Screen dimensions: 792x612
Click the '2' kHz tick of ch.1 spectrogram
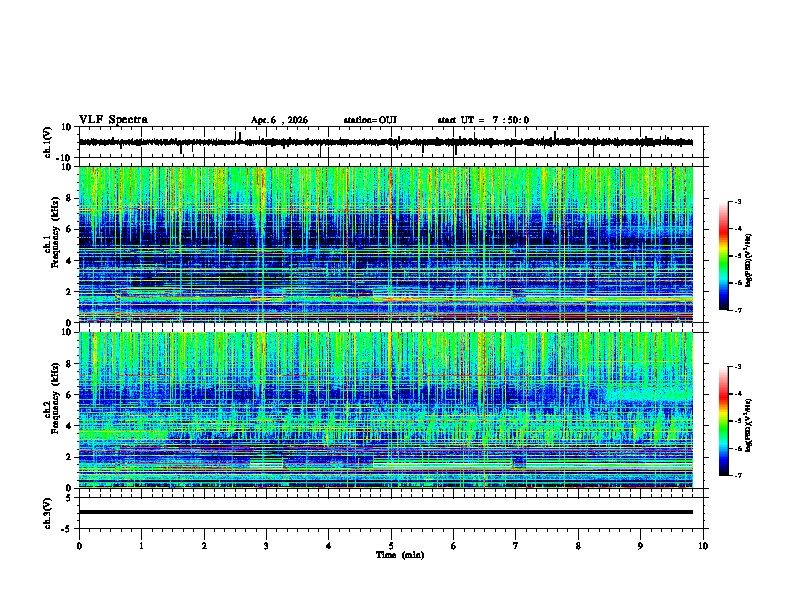69,292
